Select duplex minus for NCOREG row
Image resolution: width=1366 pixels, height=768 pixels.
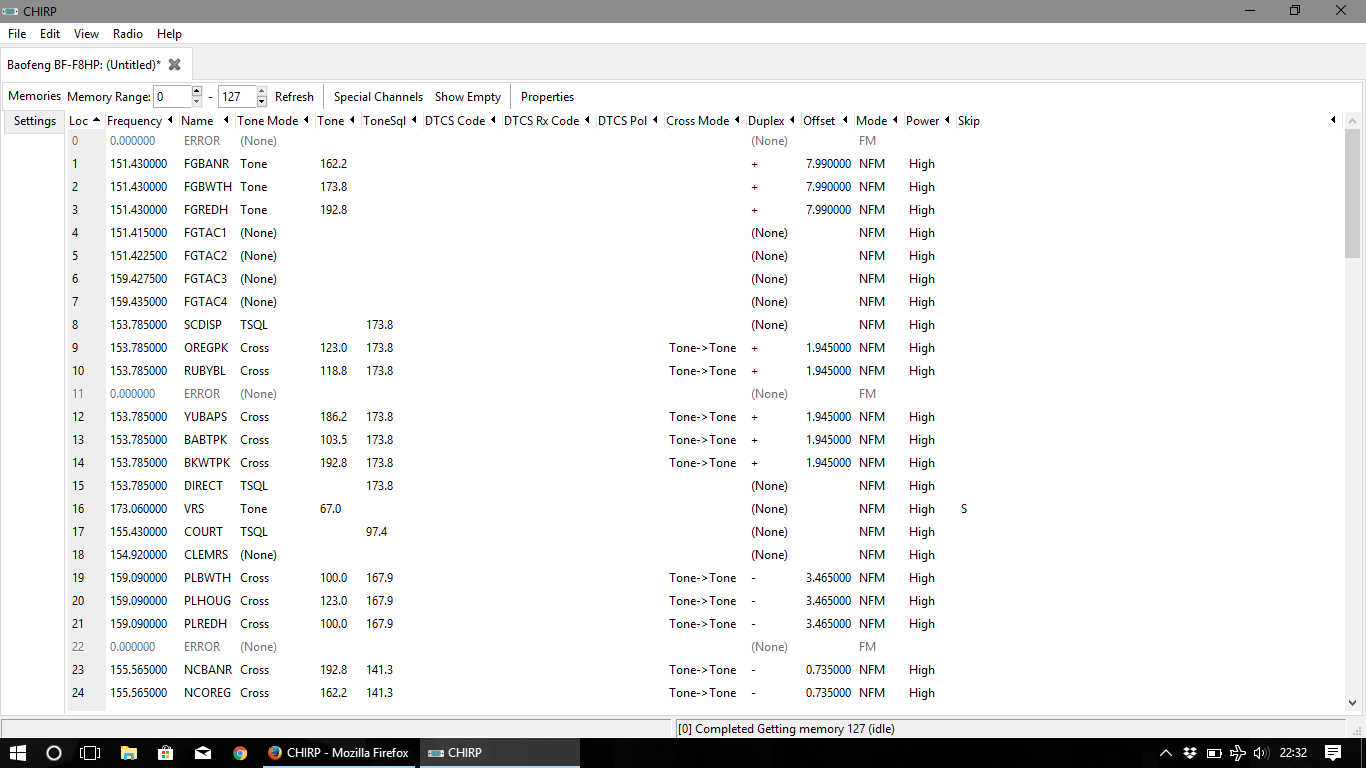(x=753, y=693)
